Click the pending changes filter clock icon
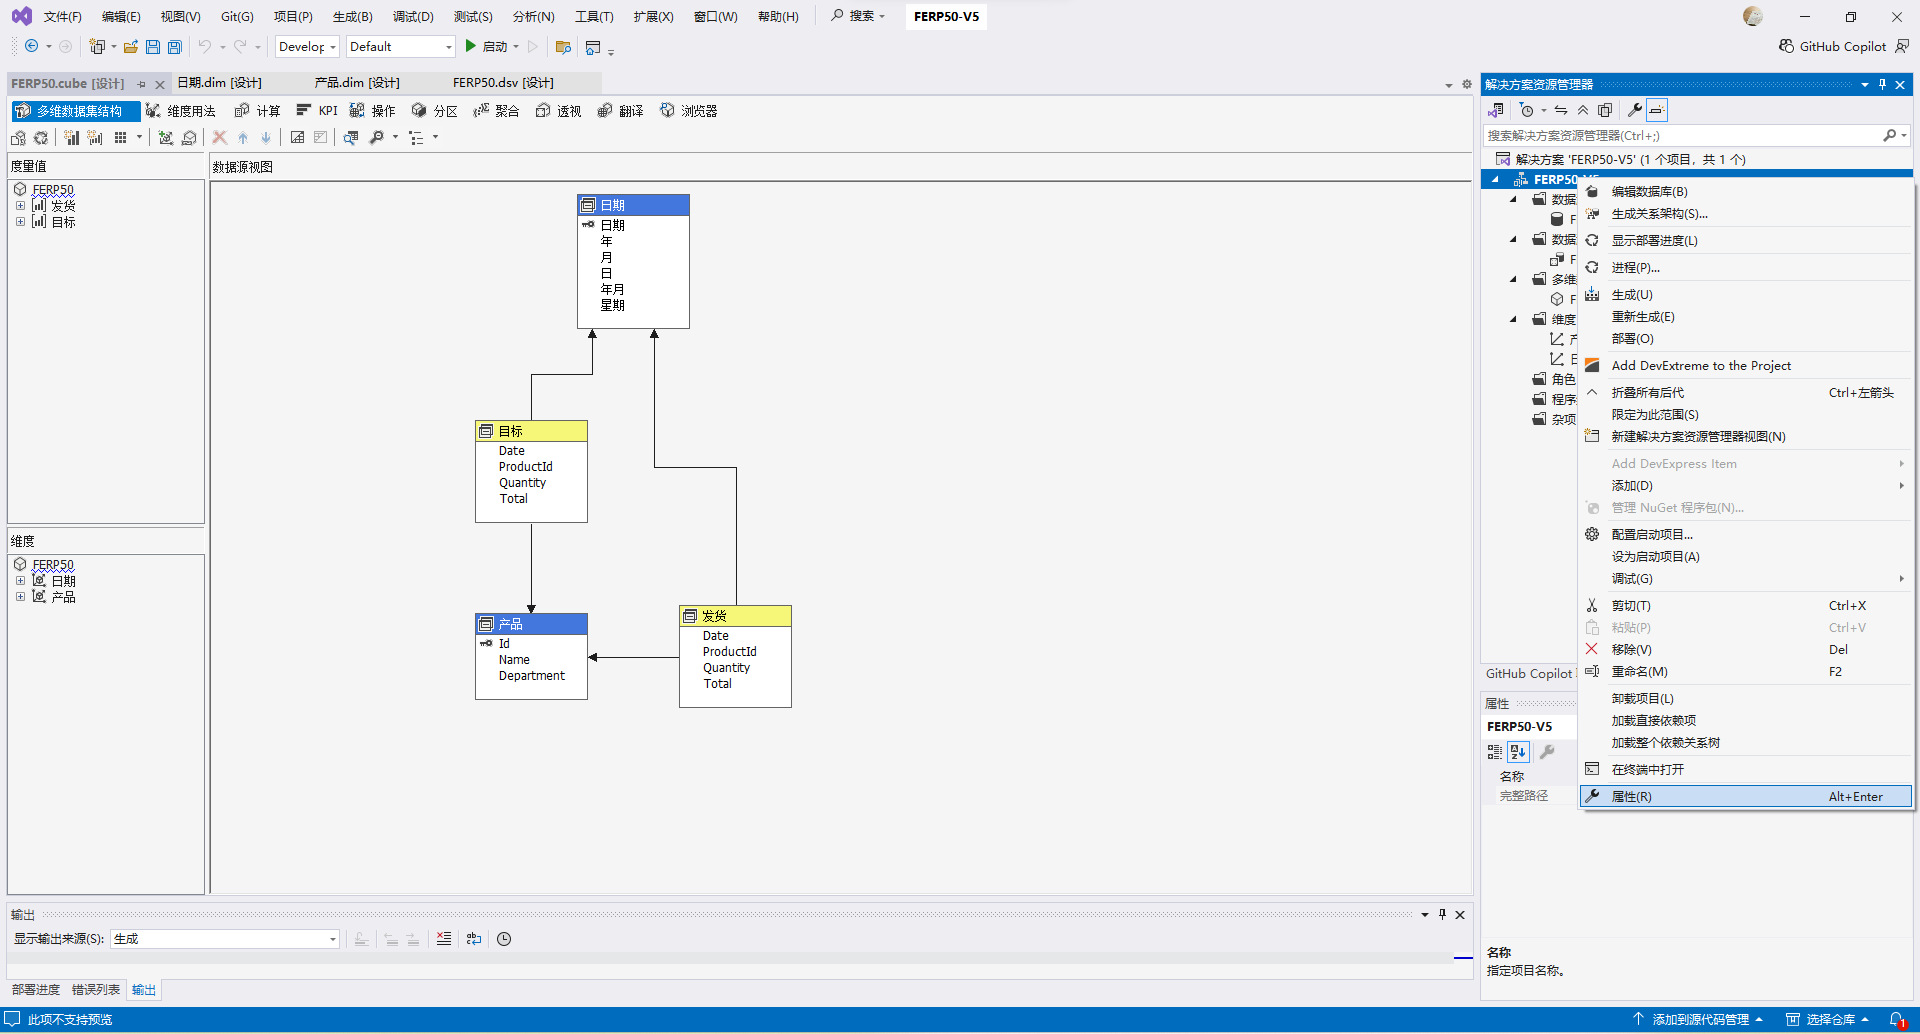 tap(1526, 110)
